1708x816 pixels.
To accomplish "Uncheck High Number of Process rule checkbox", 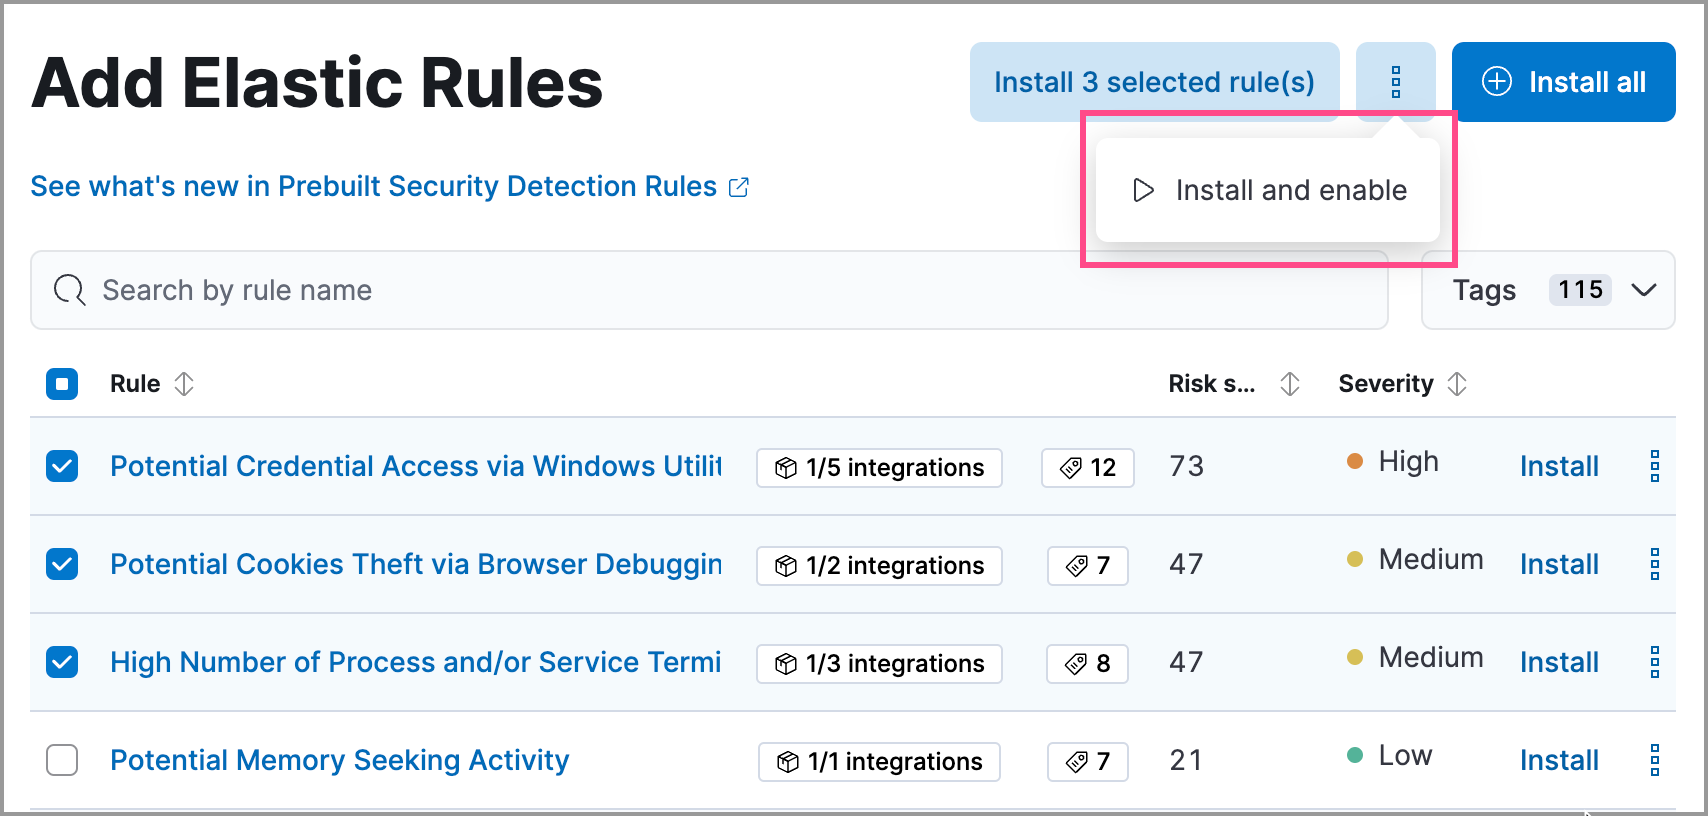I will 62,662.
